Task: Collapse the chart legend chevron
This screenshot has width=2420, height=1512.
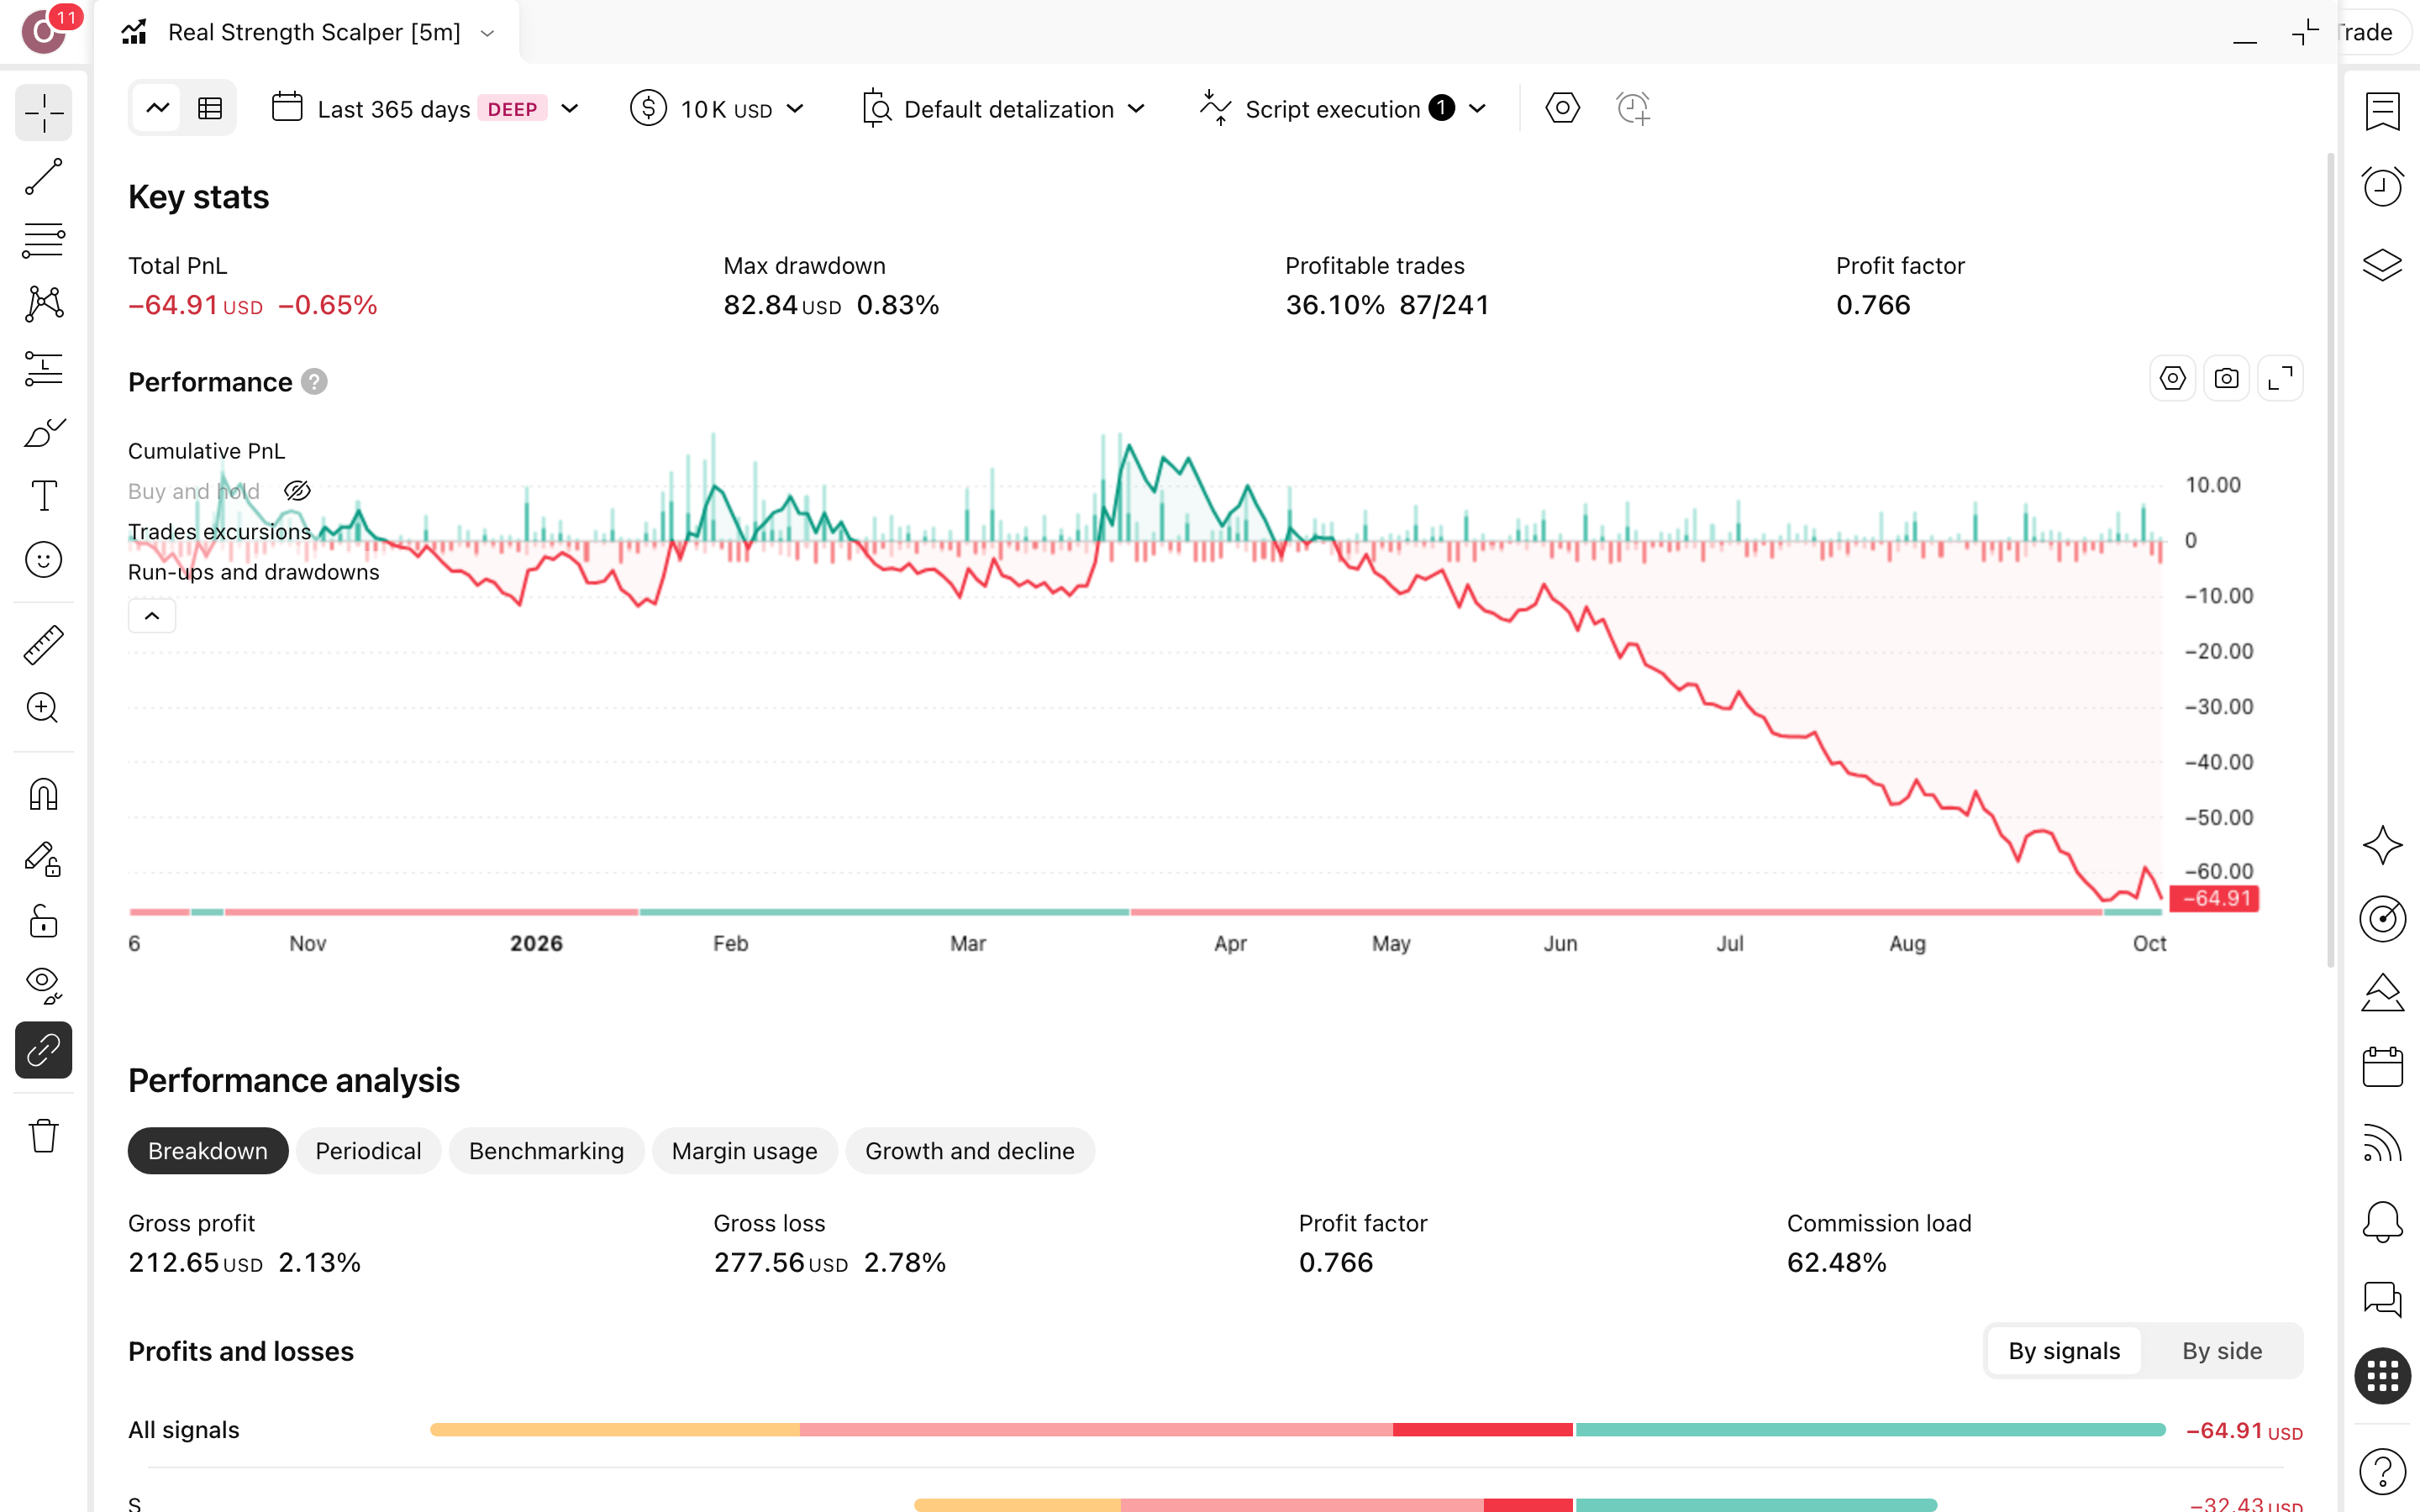Action: [x=152, y=616]
